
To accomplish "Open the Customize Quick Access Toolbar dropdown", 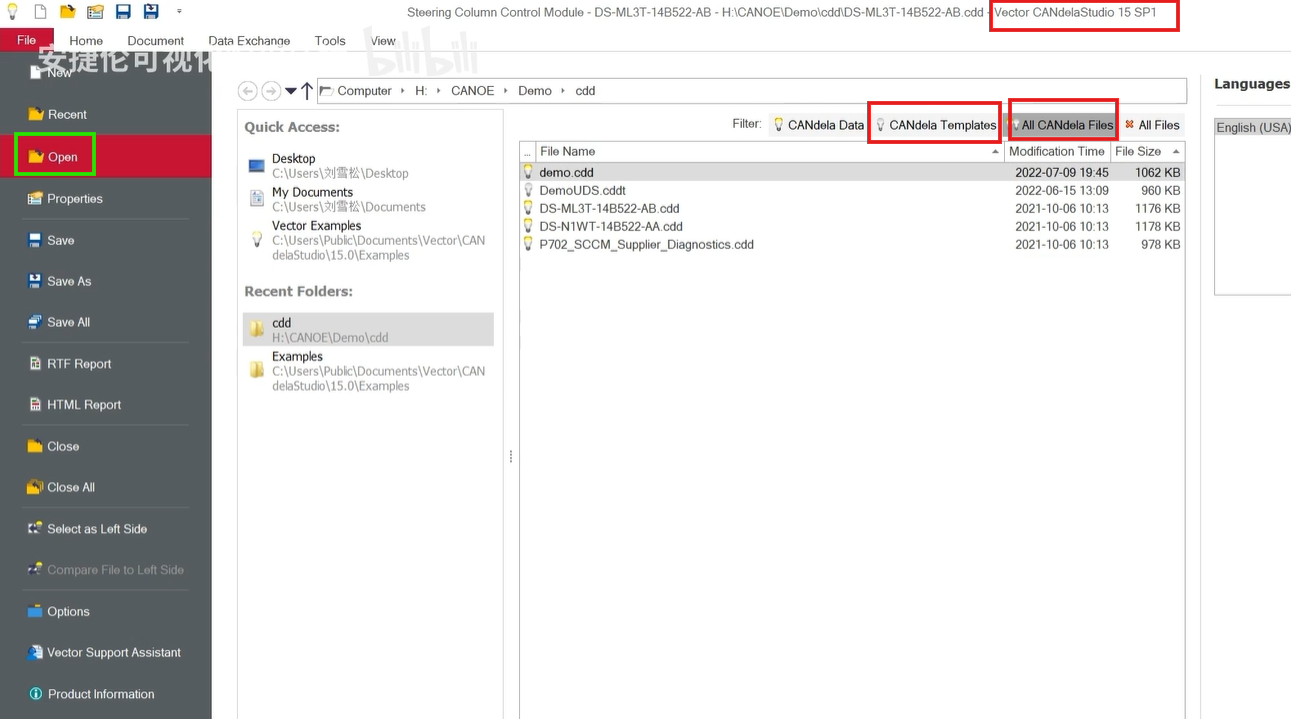I will tap(179, 12).
